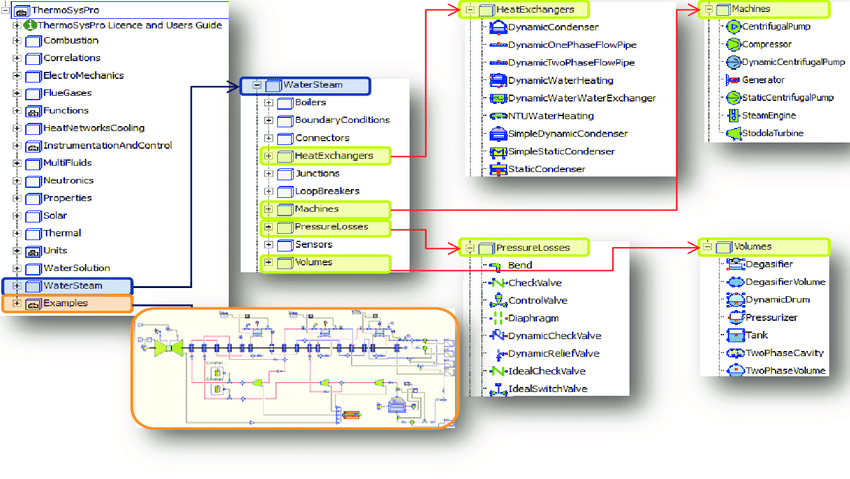
Task: Select the Junctions subpackage
Action: (317, 174)
